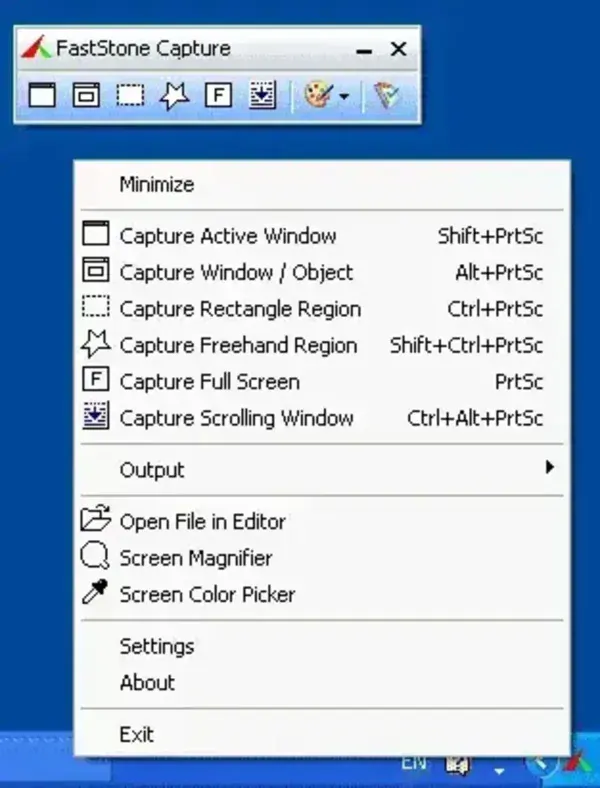
Task: Close the FastStone Capture toolbar window
Action: coord(398,49)
